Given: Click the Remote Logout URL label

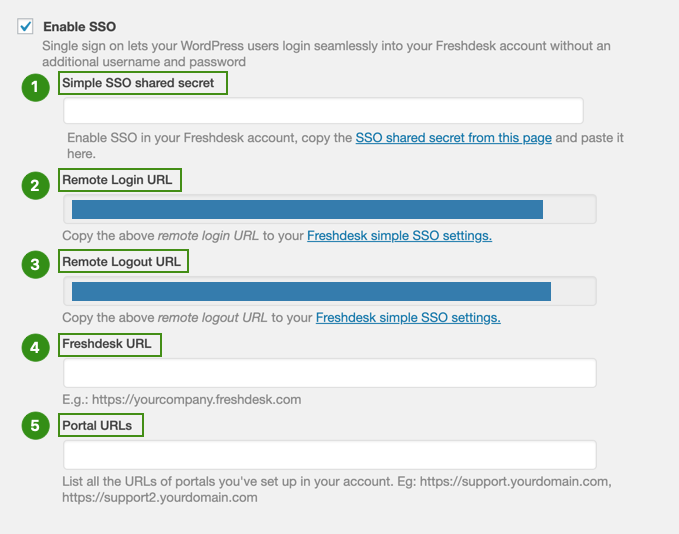Looking at the screenshot, I should click(x=124, y=262).
